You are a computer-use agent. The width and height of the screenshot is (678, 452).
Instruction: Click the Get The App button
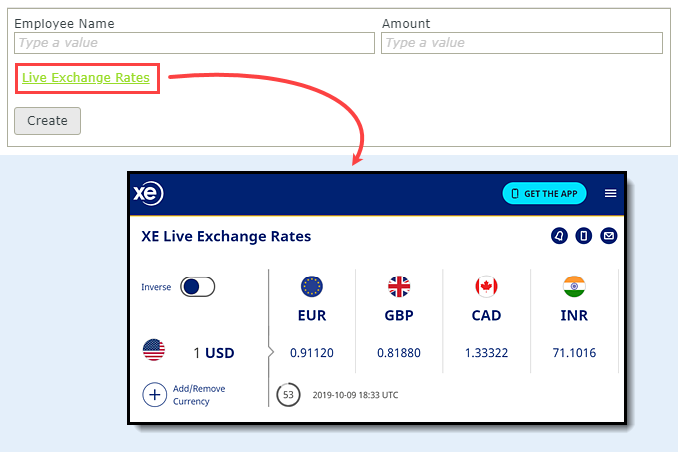coord(545,194)
